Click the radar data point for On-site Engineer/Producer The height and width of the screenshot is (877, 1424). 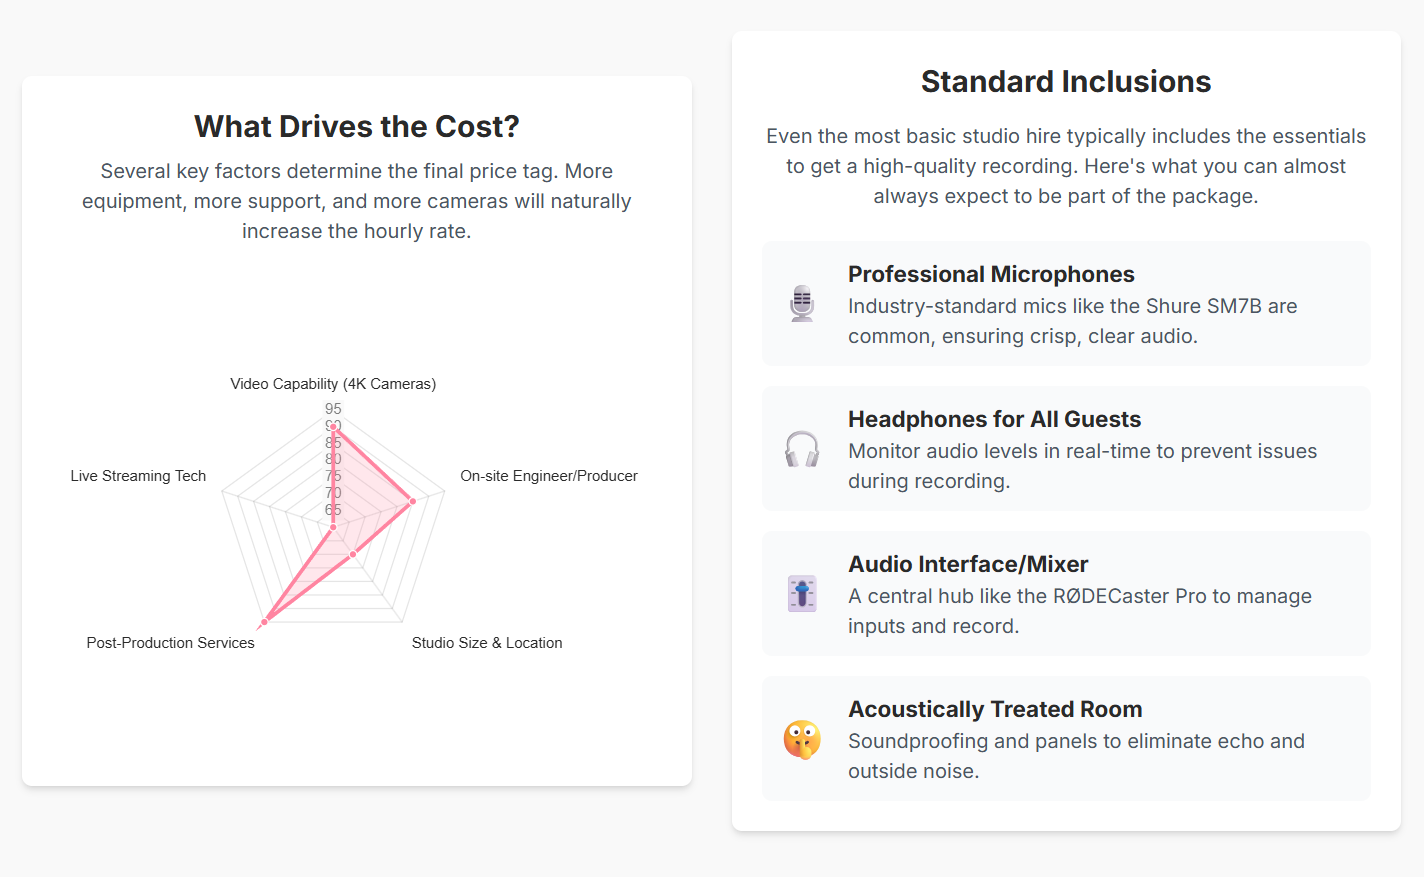click(x=412, y=501)
